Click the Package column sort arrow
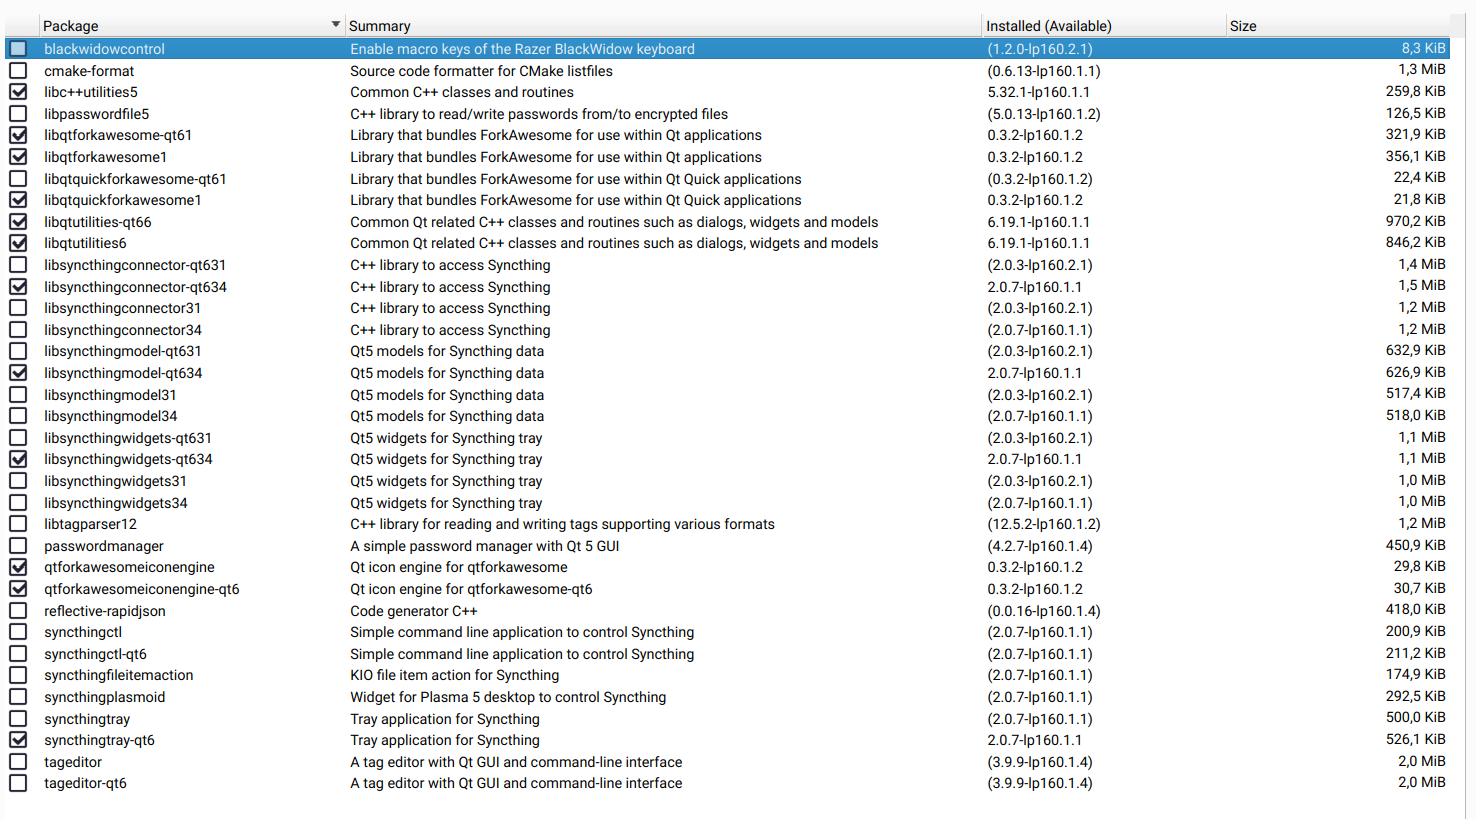This screenshot has width=1476, height=819. pos(335,25)
